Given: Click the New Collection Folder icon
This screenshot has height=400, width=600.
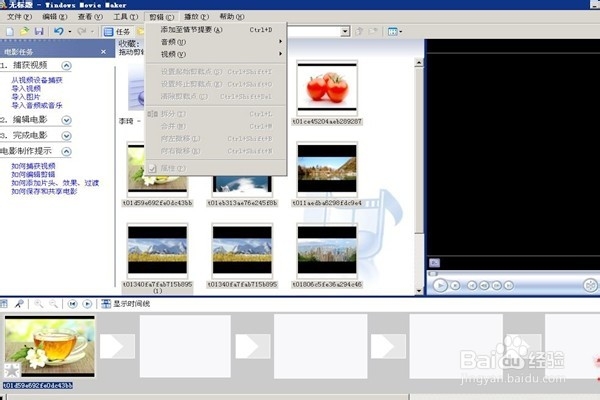Looking at the screenshot, I should (373, 31).
